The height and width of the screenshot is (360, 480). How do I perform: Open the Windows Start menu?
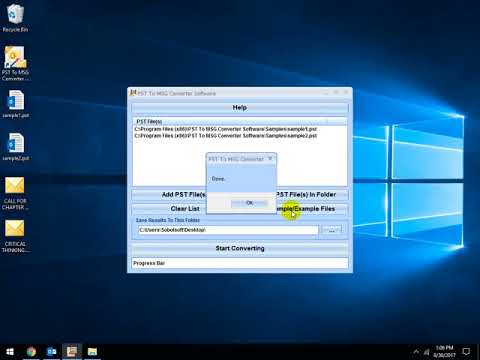click(10, 352)
